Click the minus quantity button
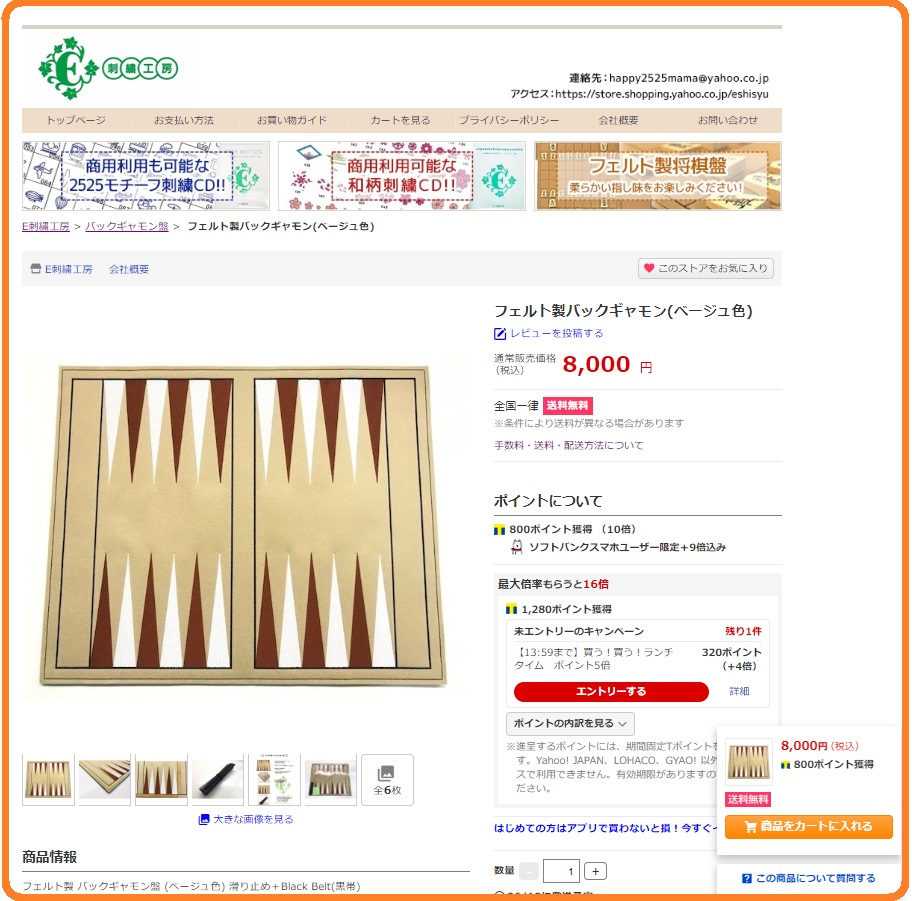 point(529,871)
